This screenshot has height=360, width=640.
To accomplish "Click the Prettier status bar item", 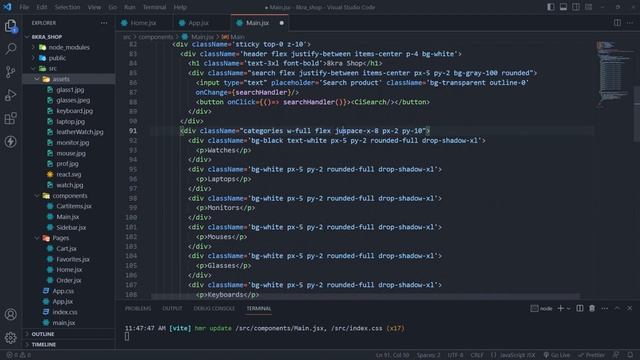I will 591,355.
